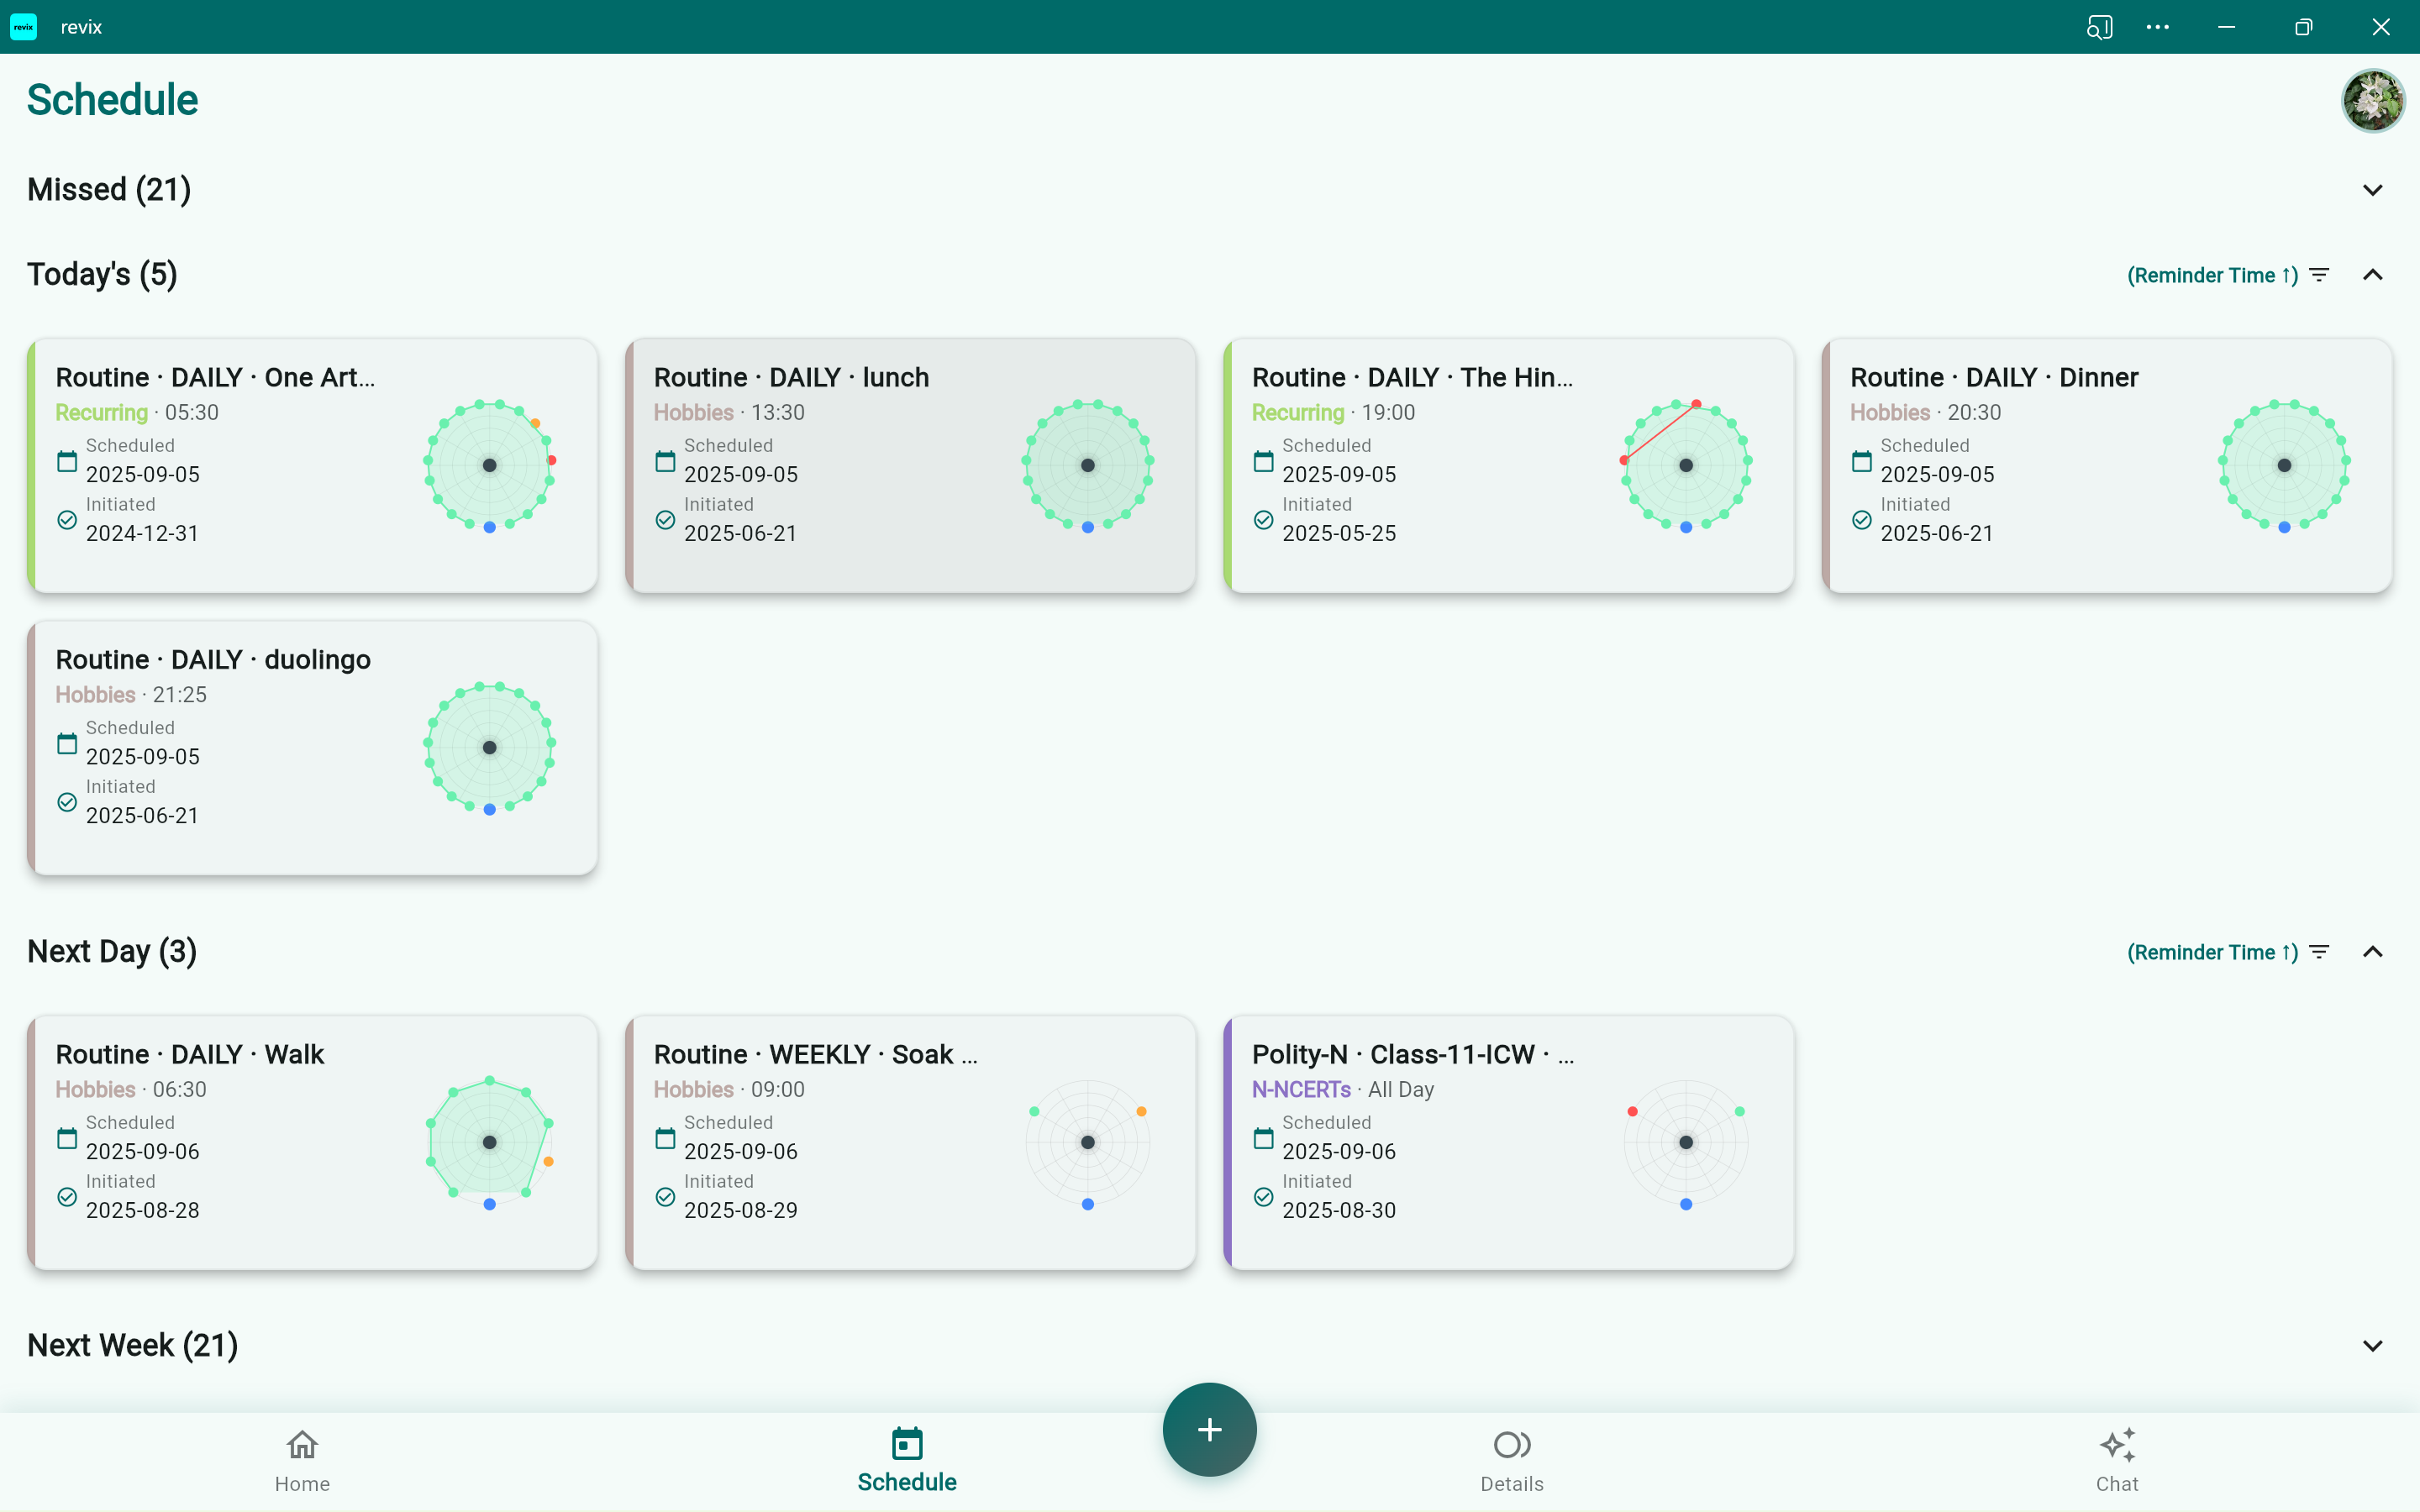Click the screen-cast icon in title bar
This screenshot has height=1512, width=2420.
[x=2099, y=27]
